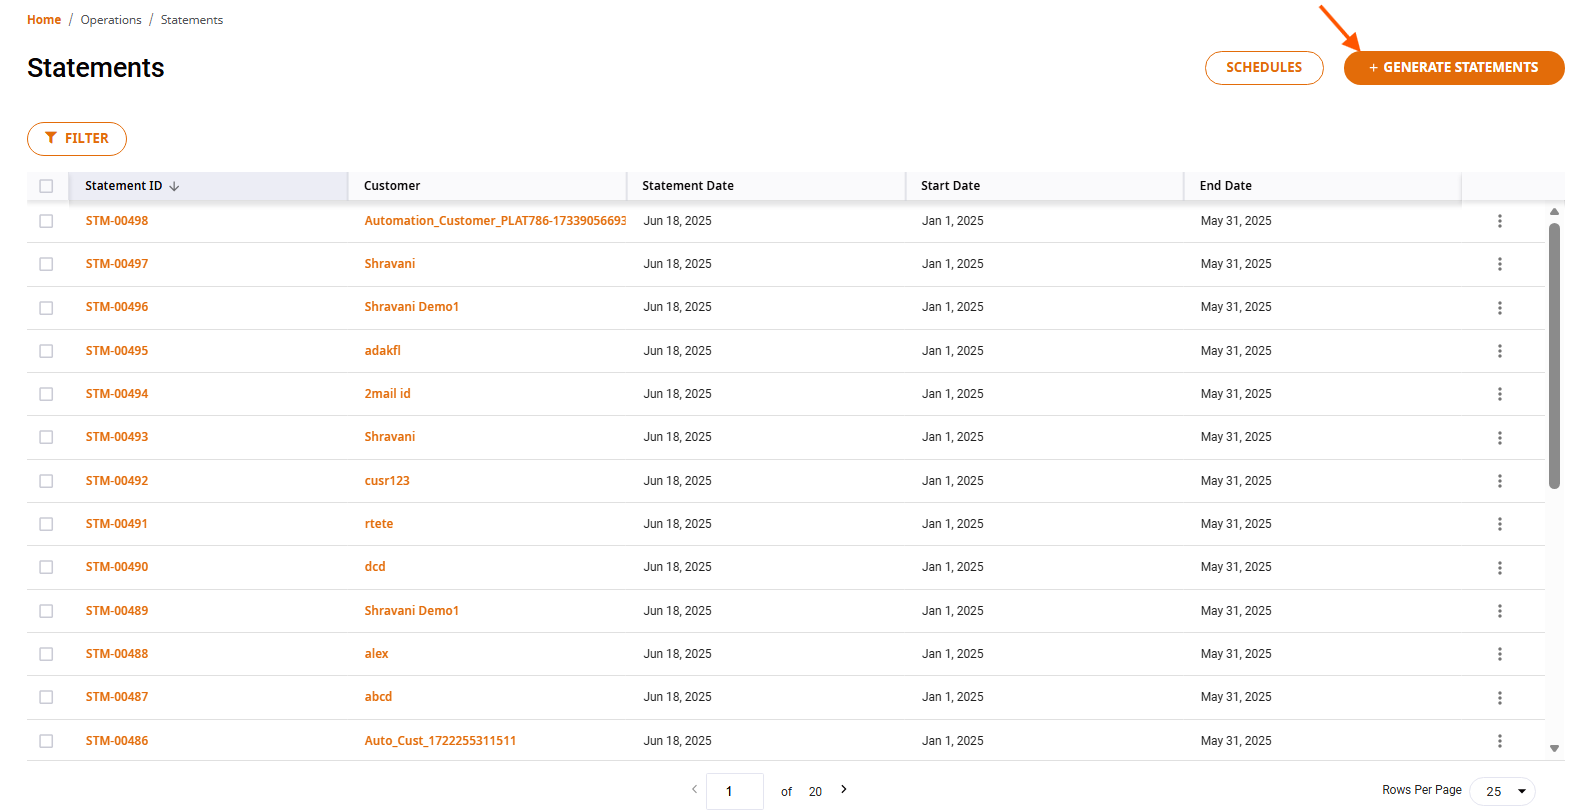Toggle the select-all checkbox in the header
Screen dimensions: 1572x812
46,186
